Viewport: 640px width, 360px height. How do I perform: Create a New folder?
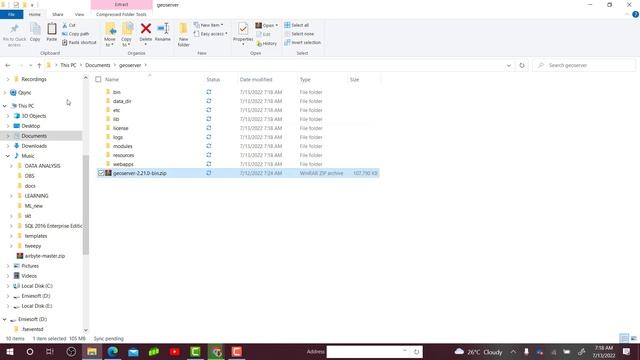click(x=184, y=35)
